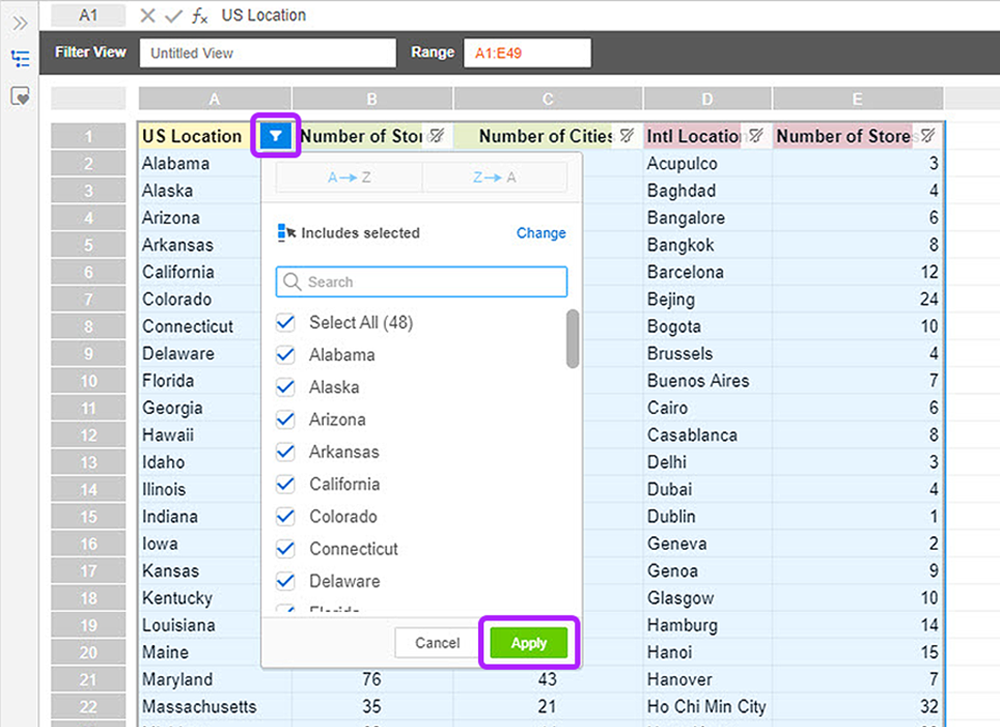1000x727 pixels.
Task: Click the formula bar confirm checkmark icon
Action: coord(173,15)
